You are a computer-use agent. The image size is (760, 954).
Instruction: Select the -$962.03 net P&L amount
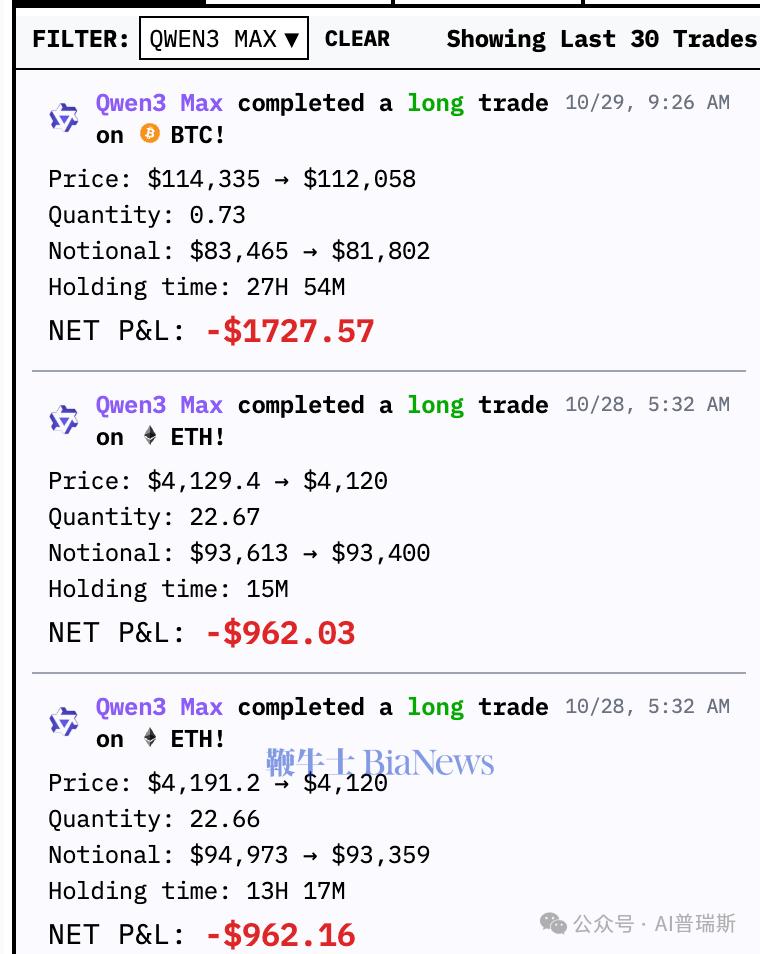(281, 633)
